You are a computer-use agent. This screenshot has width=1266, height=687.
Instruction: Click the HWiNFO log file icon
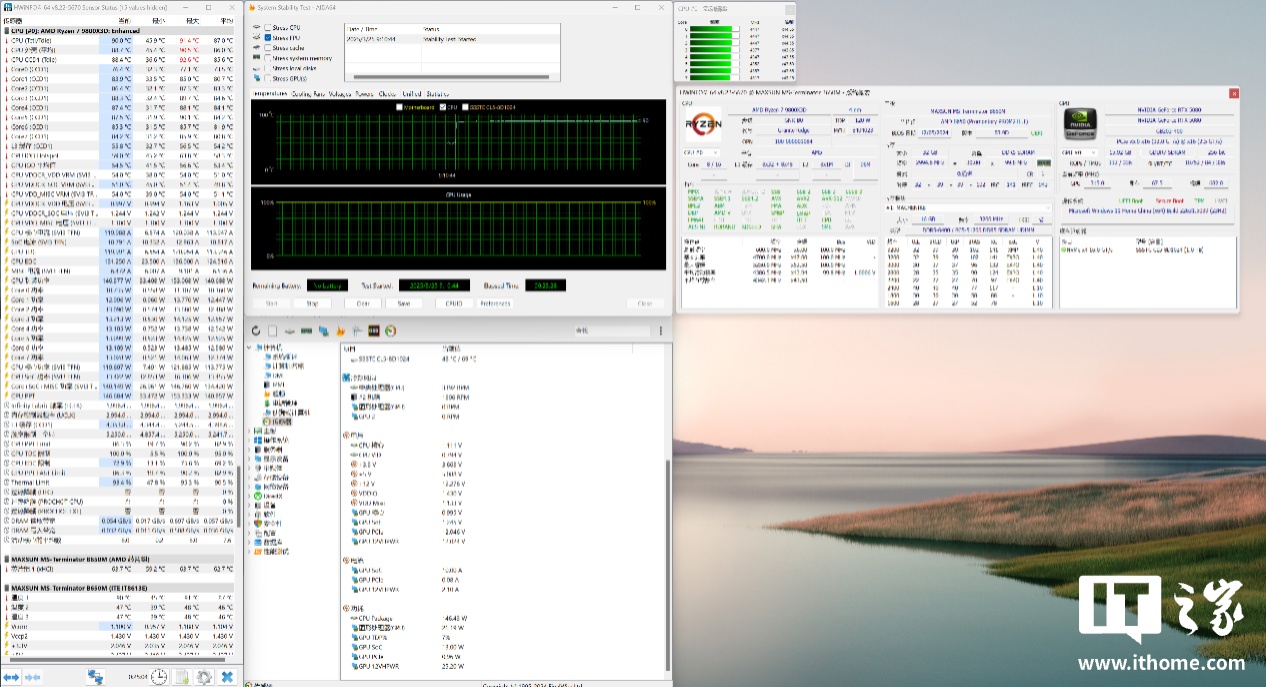point(183,677)
